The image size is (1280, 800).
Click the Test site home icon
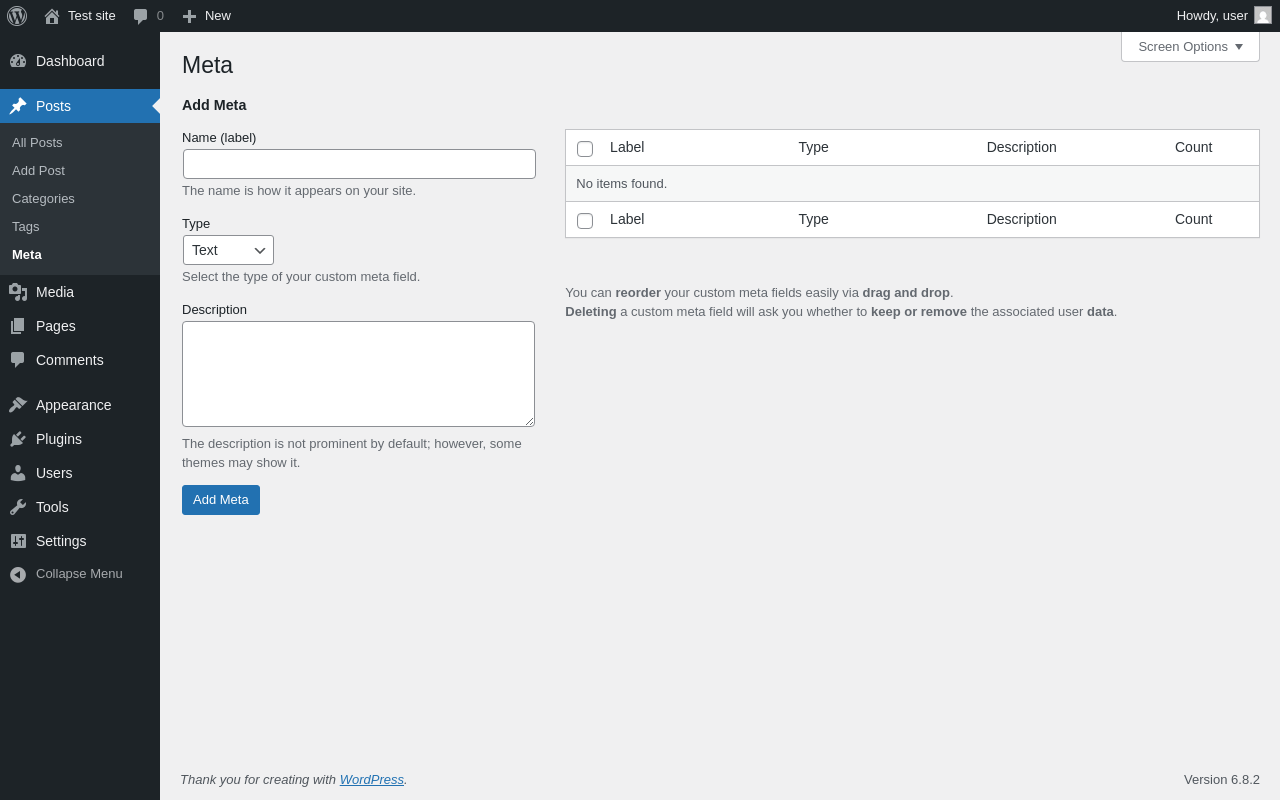point(52,16)
